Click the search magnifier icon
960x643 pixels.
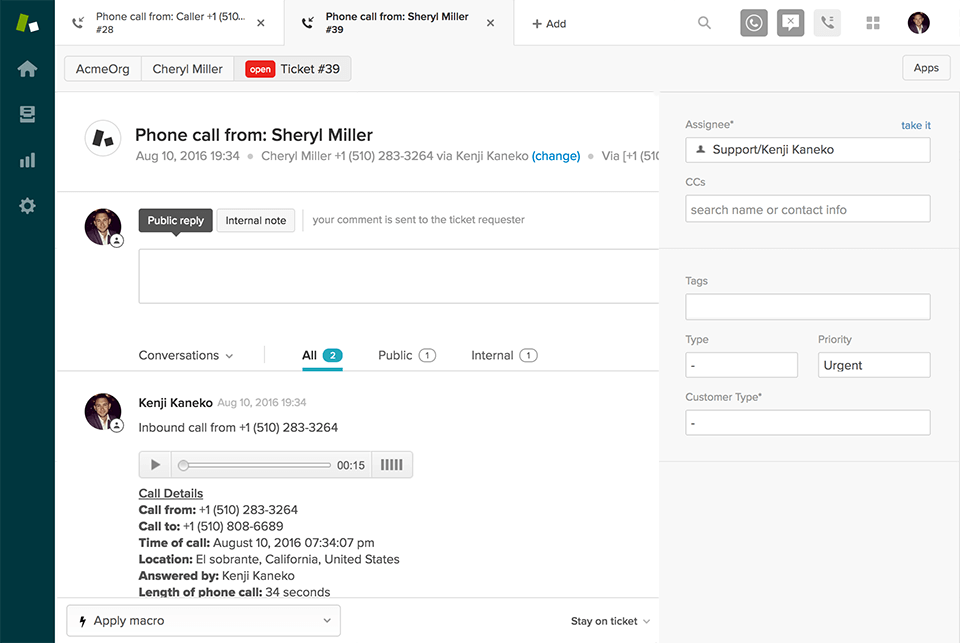(x=705, y=23)
